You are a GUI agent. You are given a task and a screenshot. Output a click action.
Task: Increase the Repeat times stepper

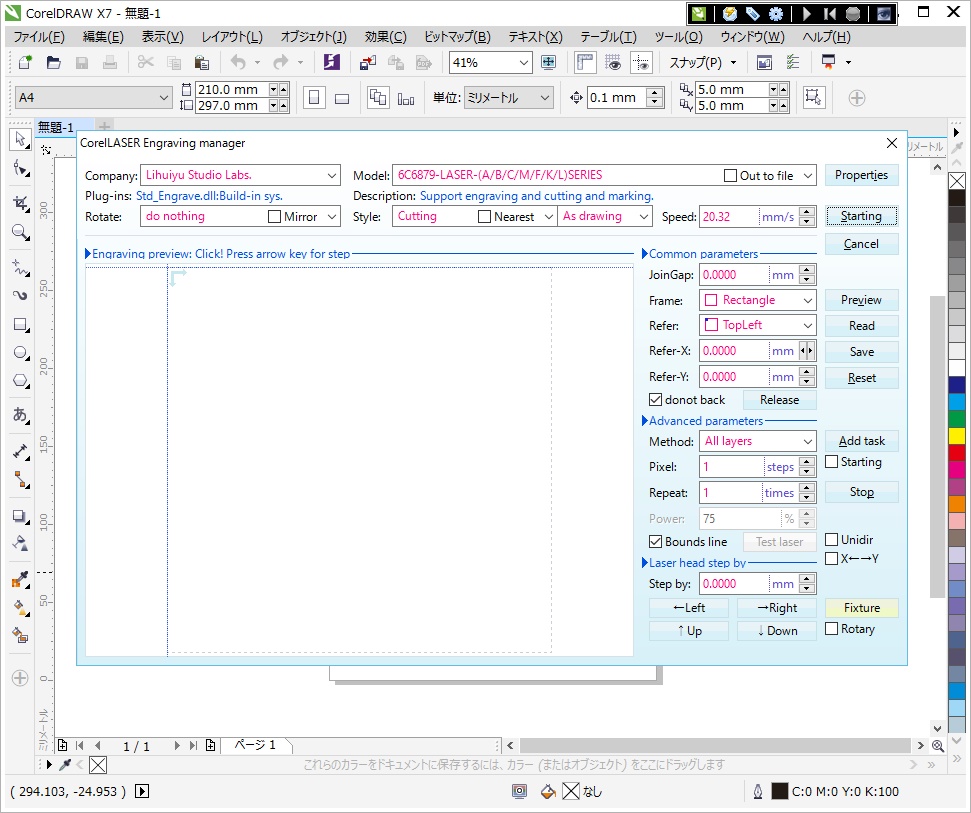(x=807, y=488)
